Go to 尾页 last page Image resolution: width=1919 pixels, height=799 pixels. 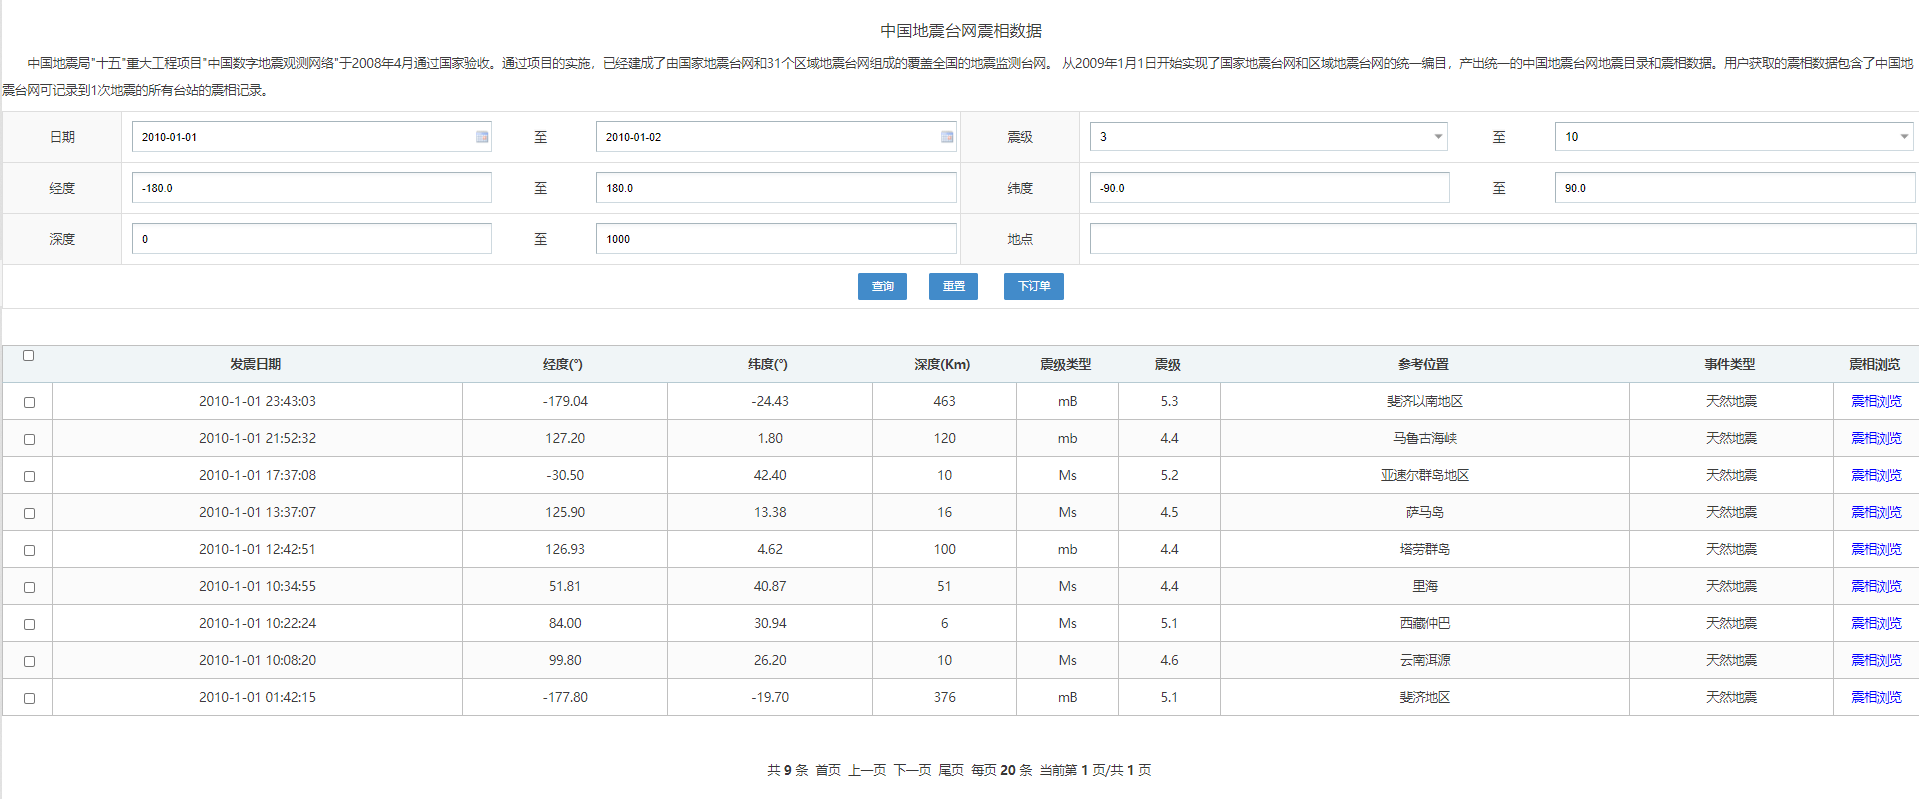(x=951, y=770)
